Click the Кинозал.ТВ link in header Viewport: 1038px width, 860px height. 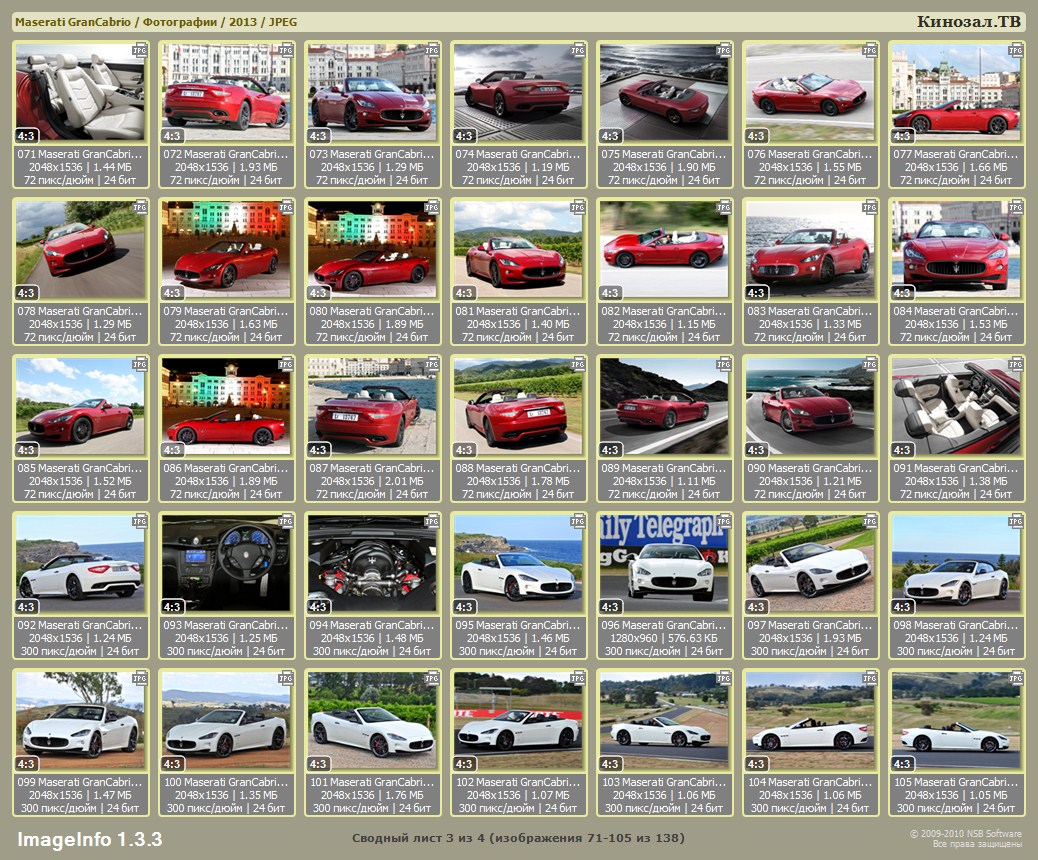968,21
